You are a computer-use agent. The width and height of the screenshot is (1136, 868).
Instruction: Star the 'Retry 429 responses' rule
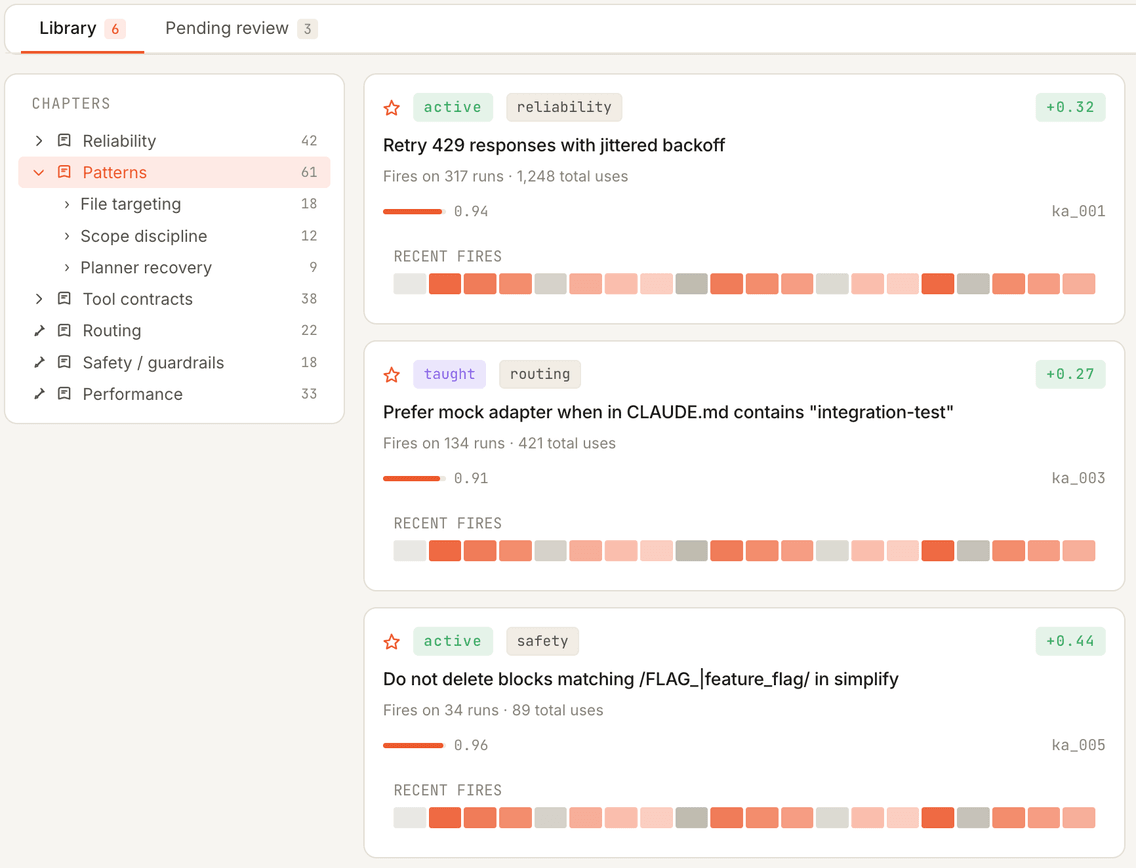[392, 108]
